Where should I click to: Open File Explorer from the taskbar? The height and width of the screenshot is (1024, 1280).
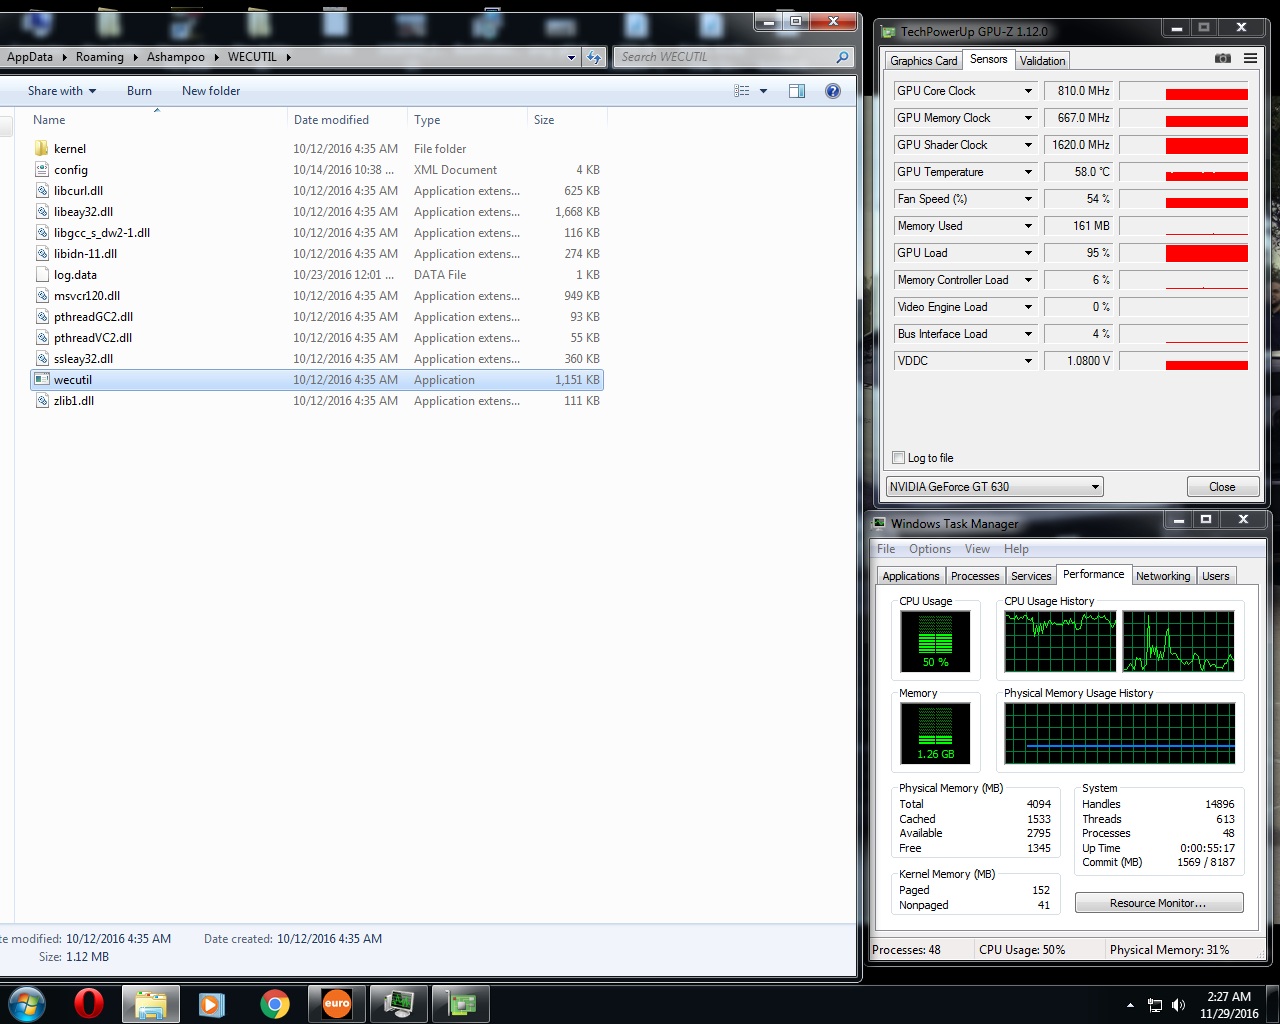(150, 1004)
